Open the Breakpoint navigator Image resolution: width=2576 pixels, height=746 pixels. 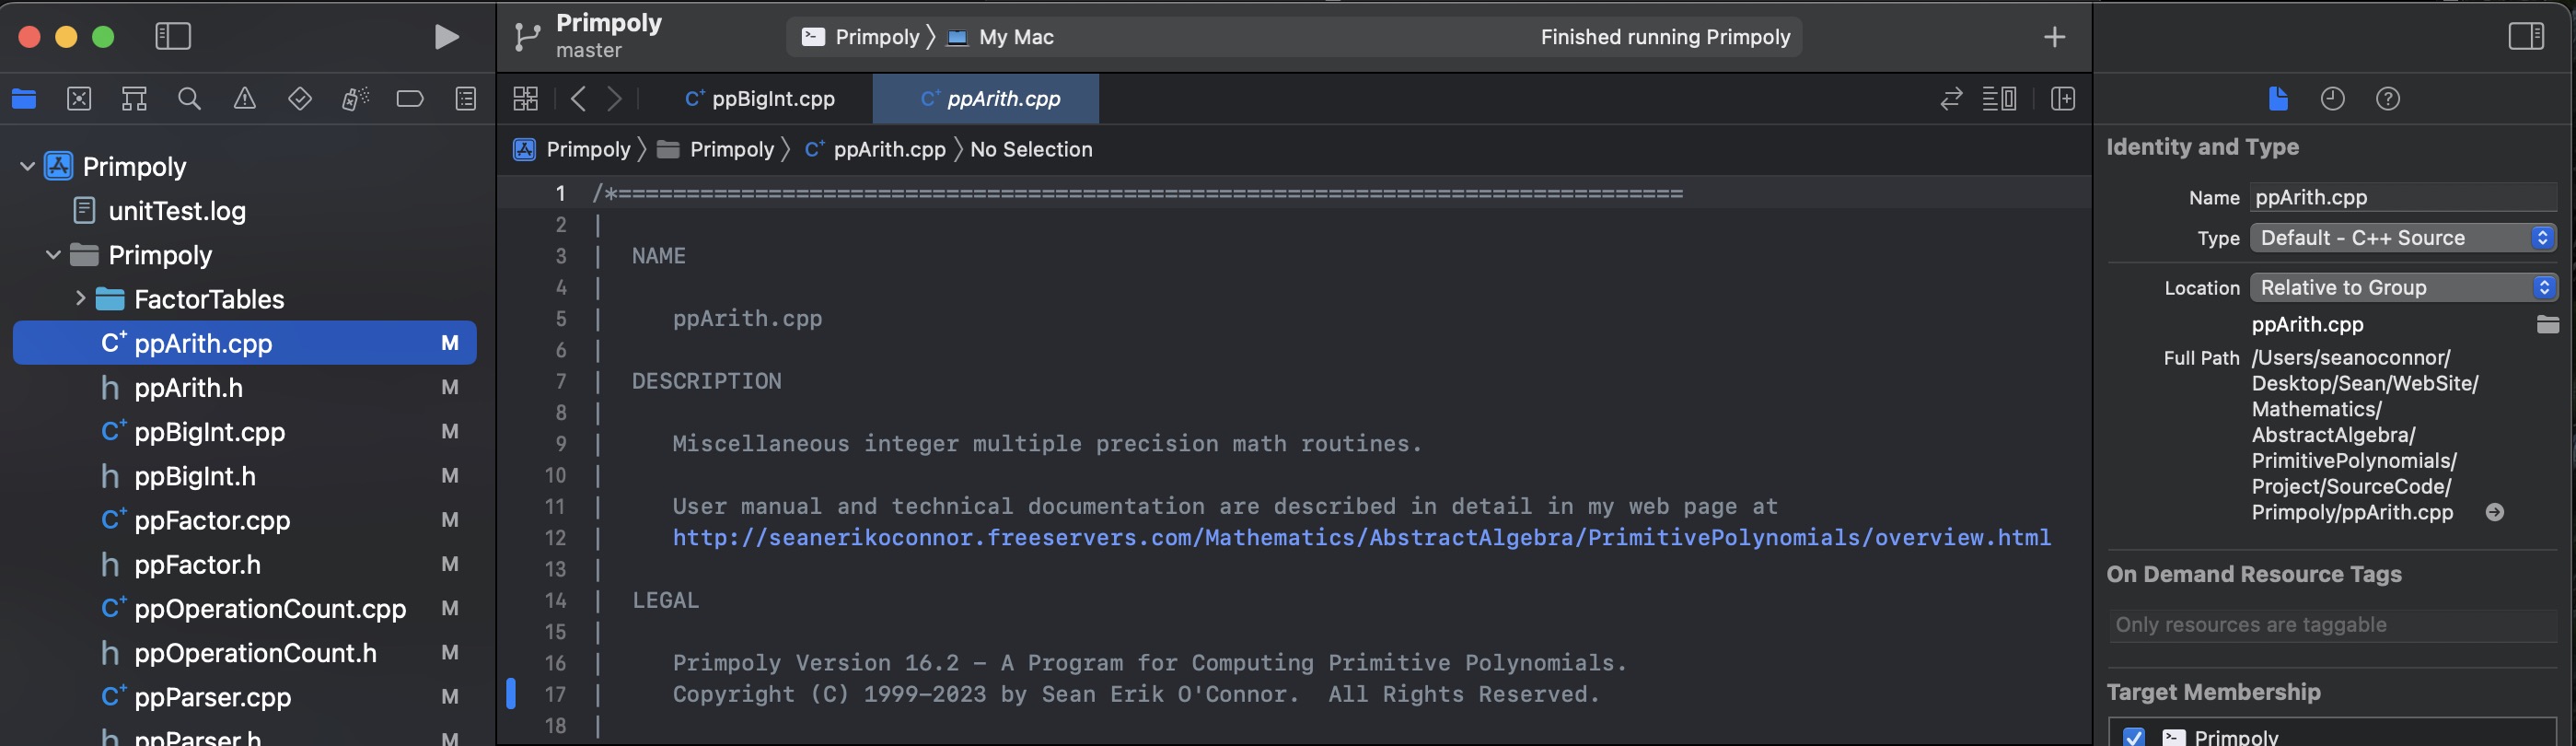[410, 99]
